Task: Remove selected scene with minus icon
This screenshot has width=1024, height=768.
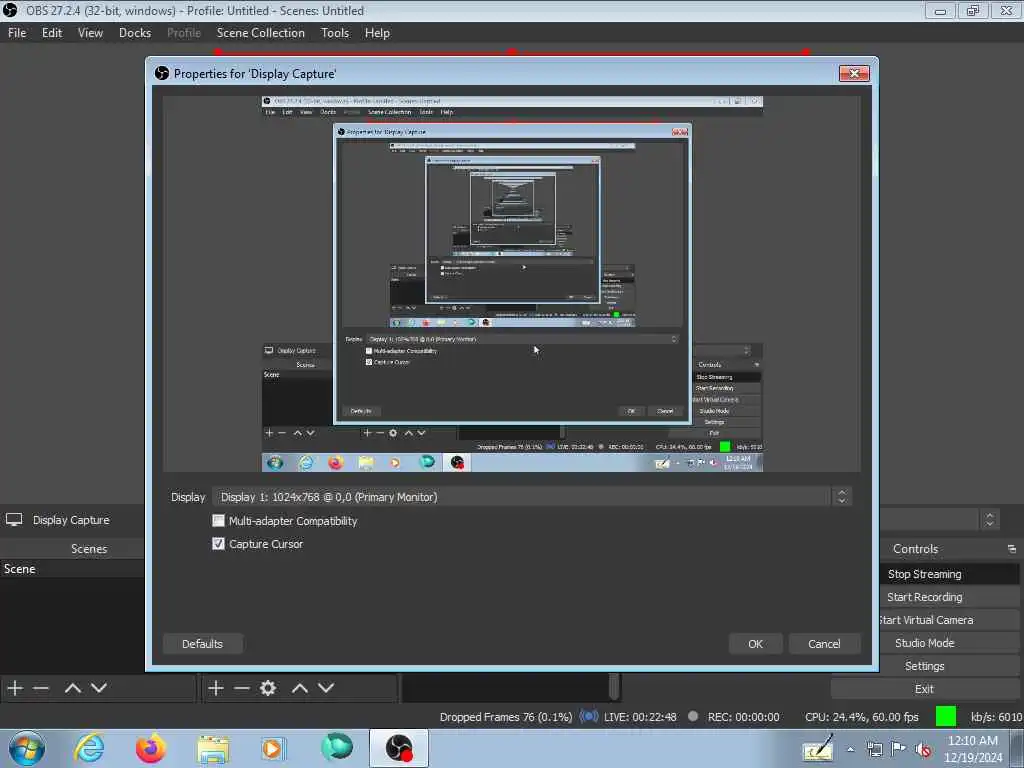Action: 40,688
